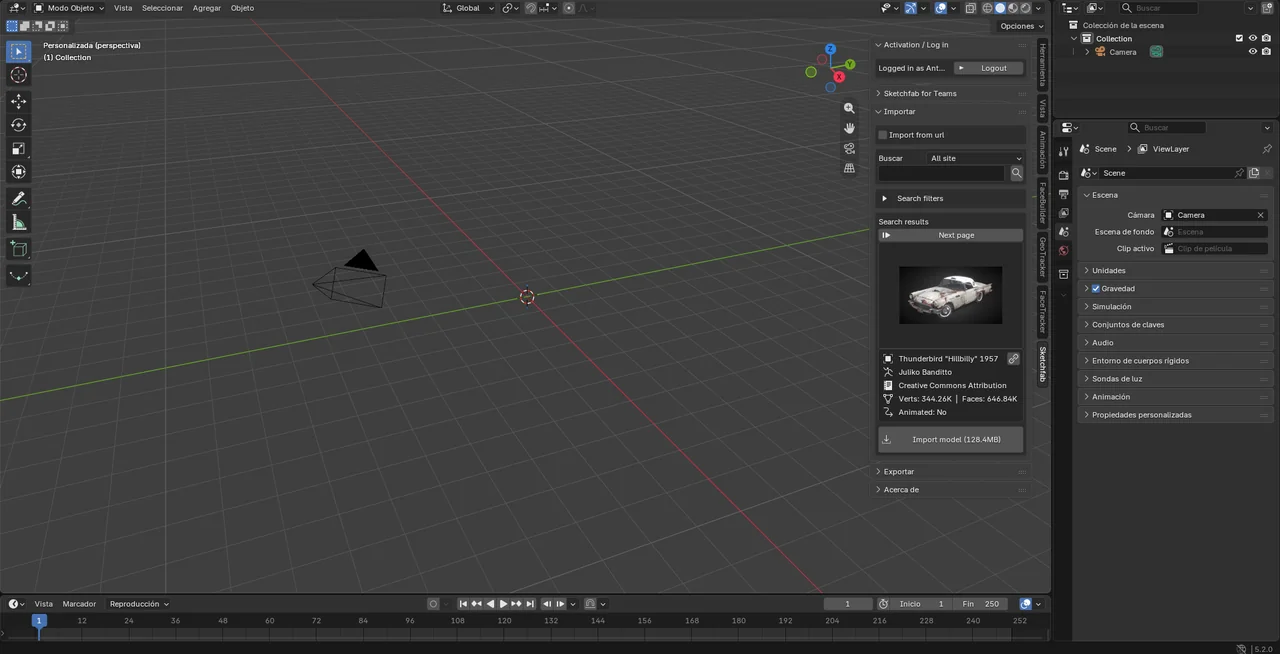Open the Opciones dropdown
This screenshot has width=1280, height=654.
click(1021, 26)
